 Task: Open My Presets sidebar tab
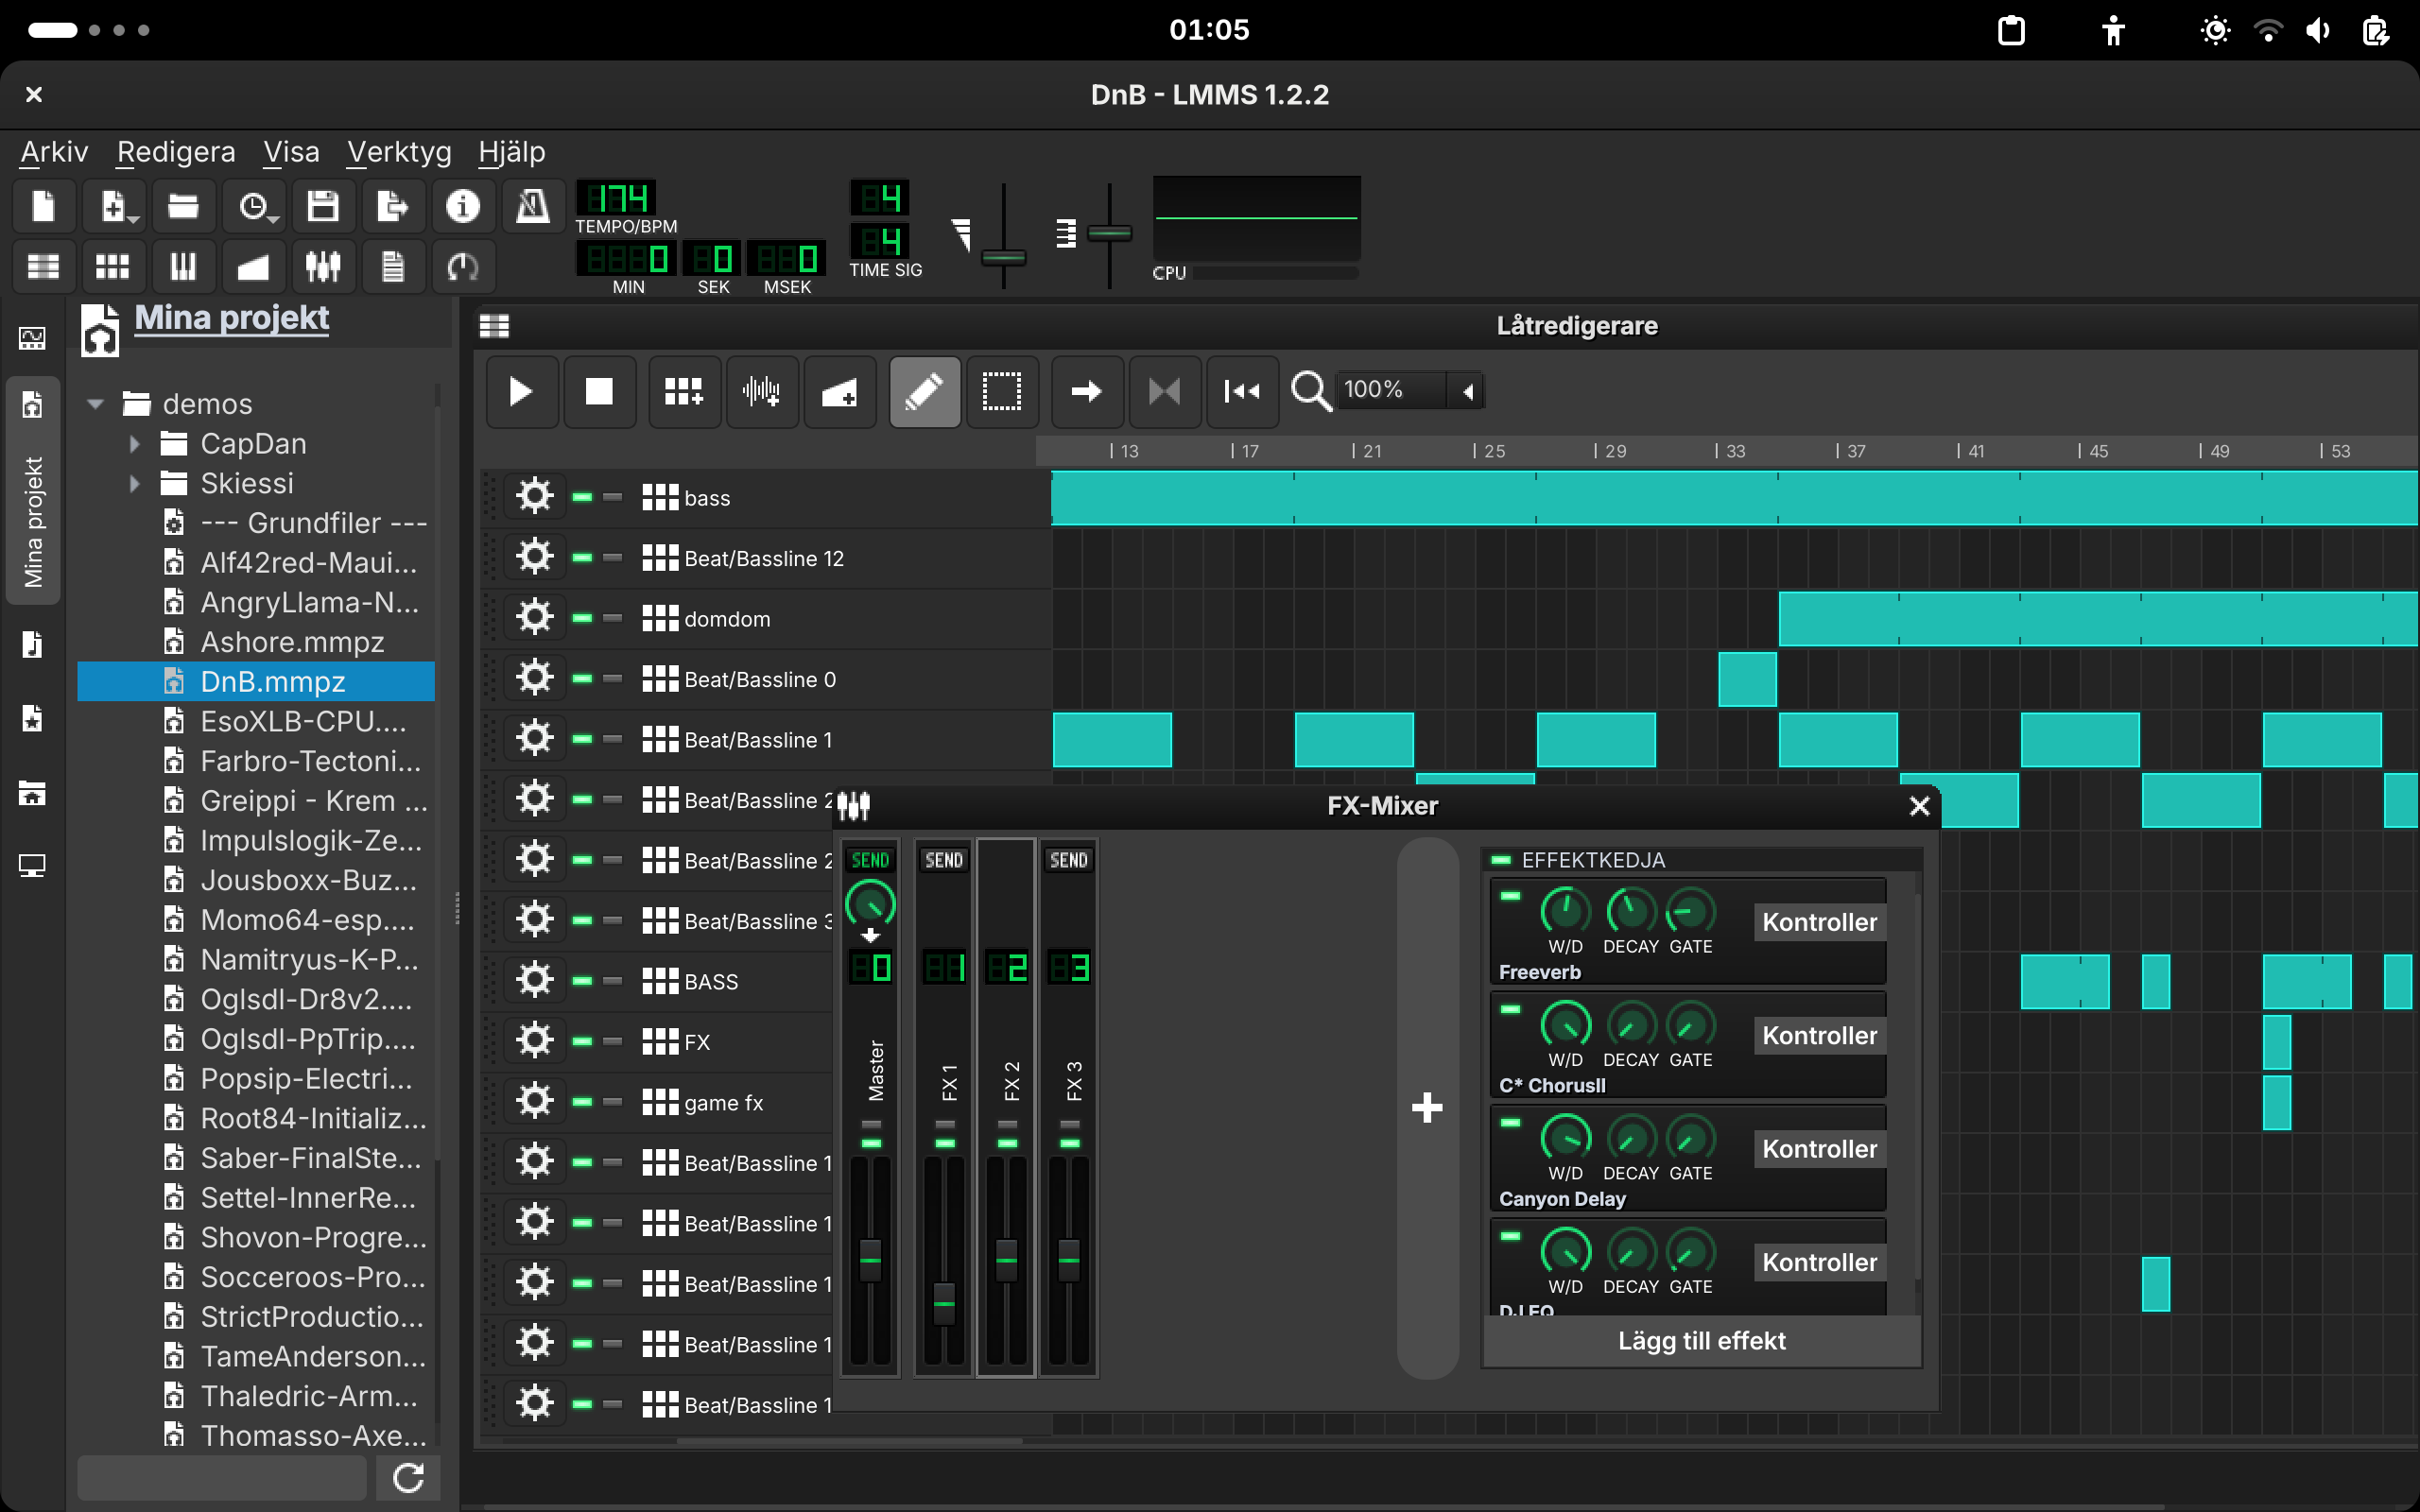tap(32, 718)
